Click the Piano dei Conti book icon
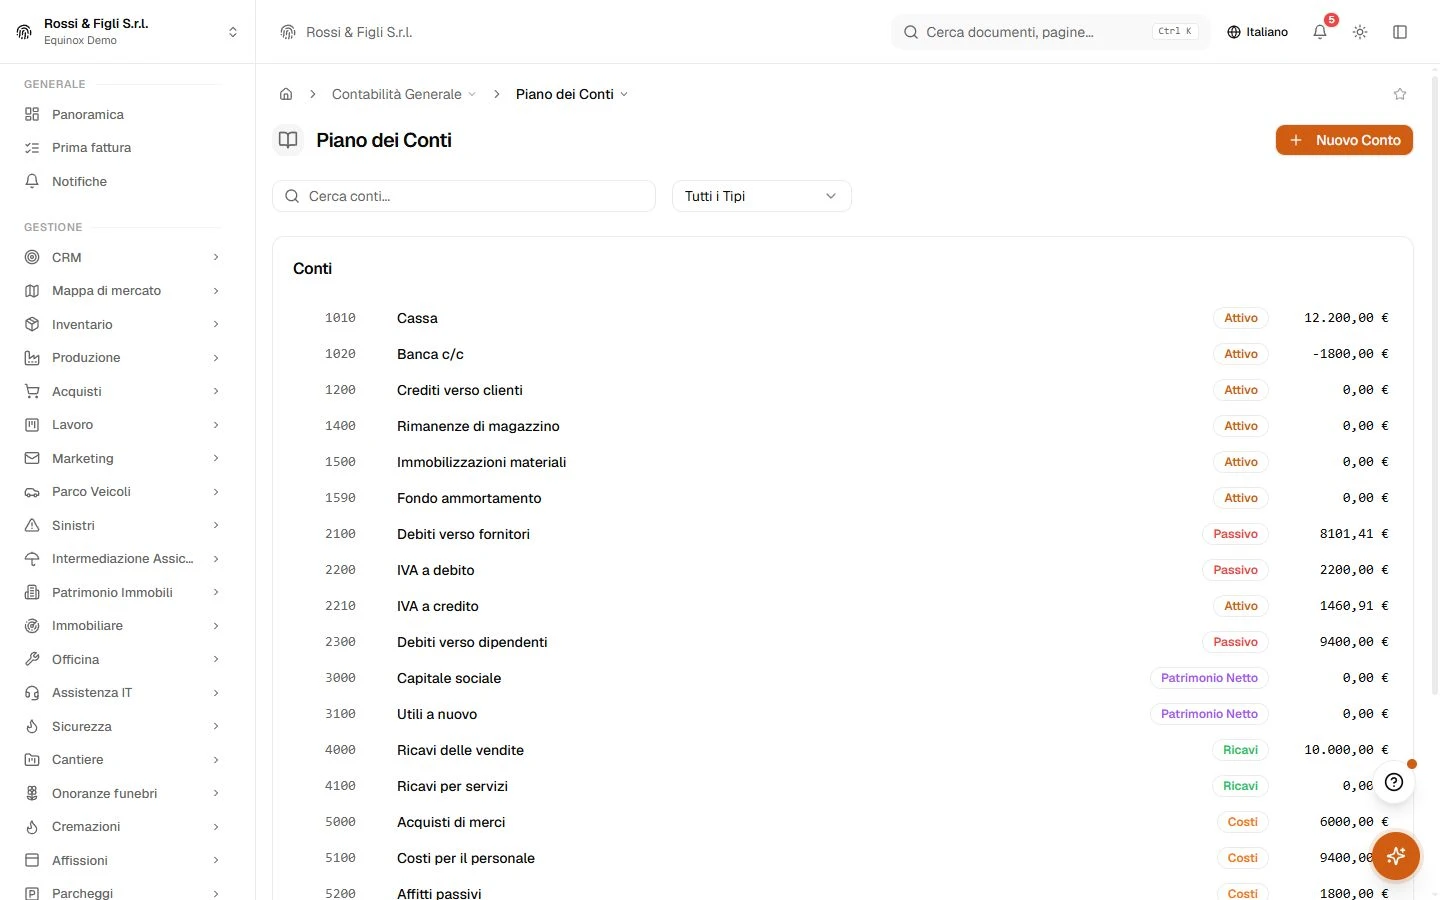The width and height of the screenshot is (1440, 900). (288, 140)
